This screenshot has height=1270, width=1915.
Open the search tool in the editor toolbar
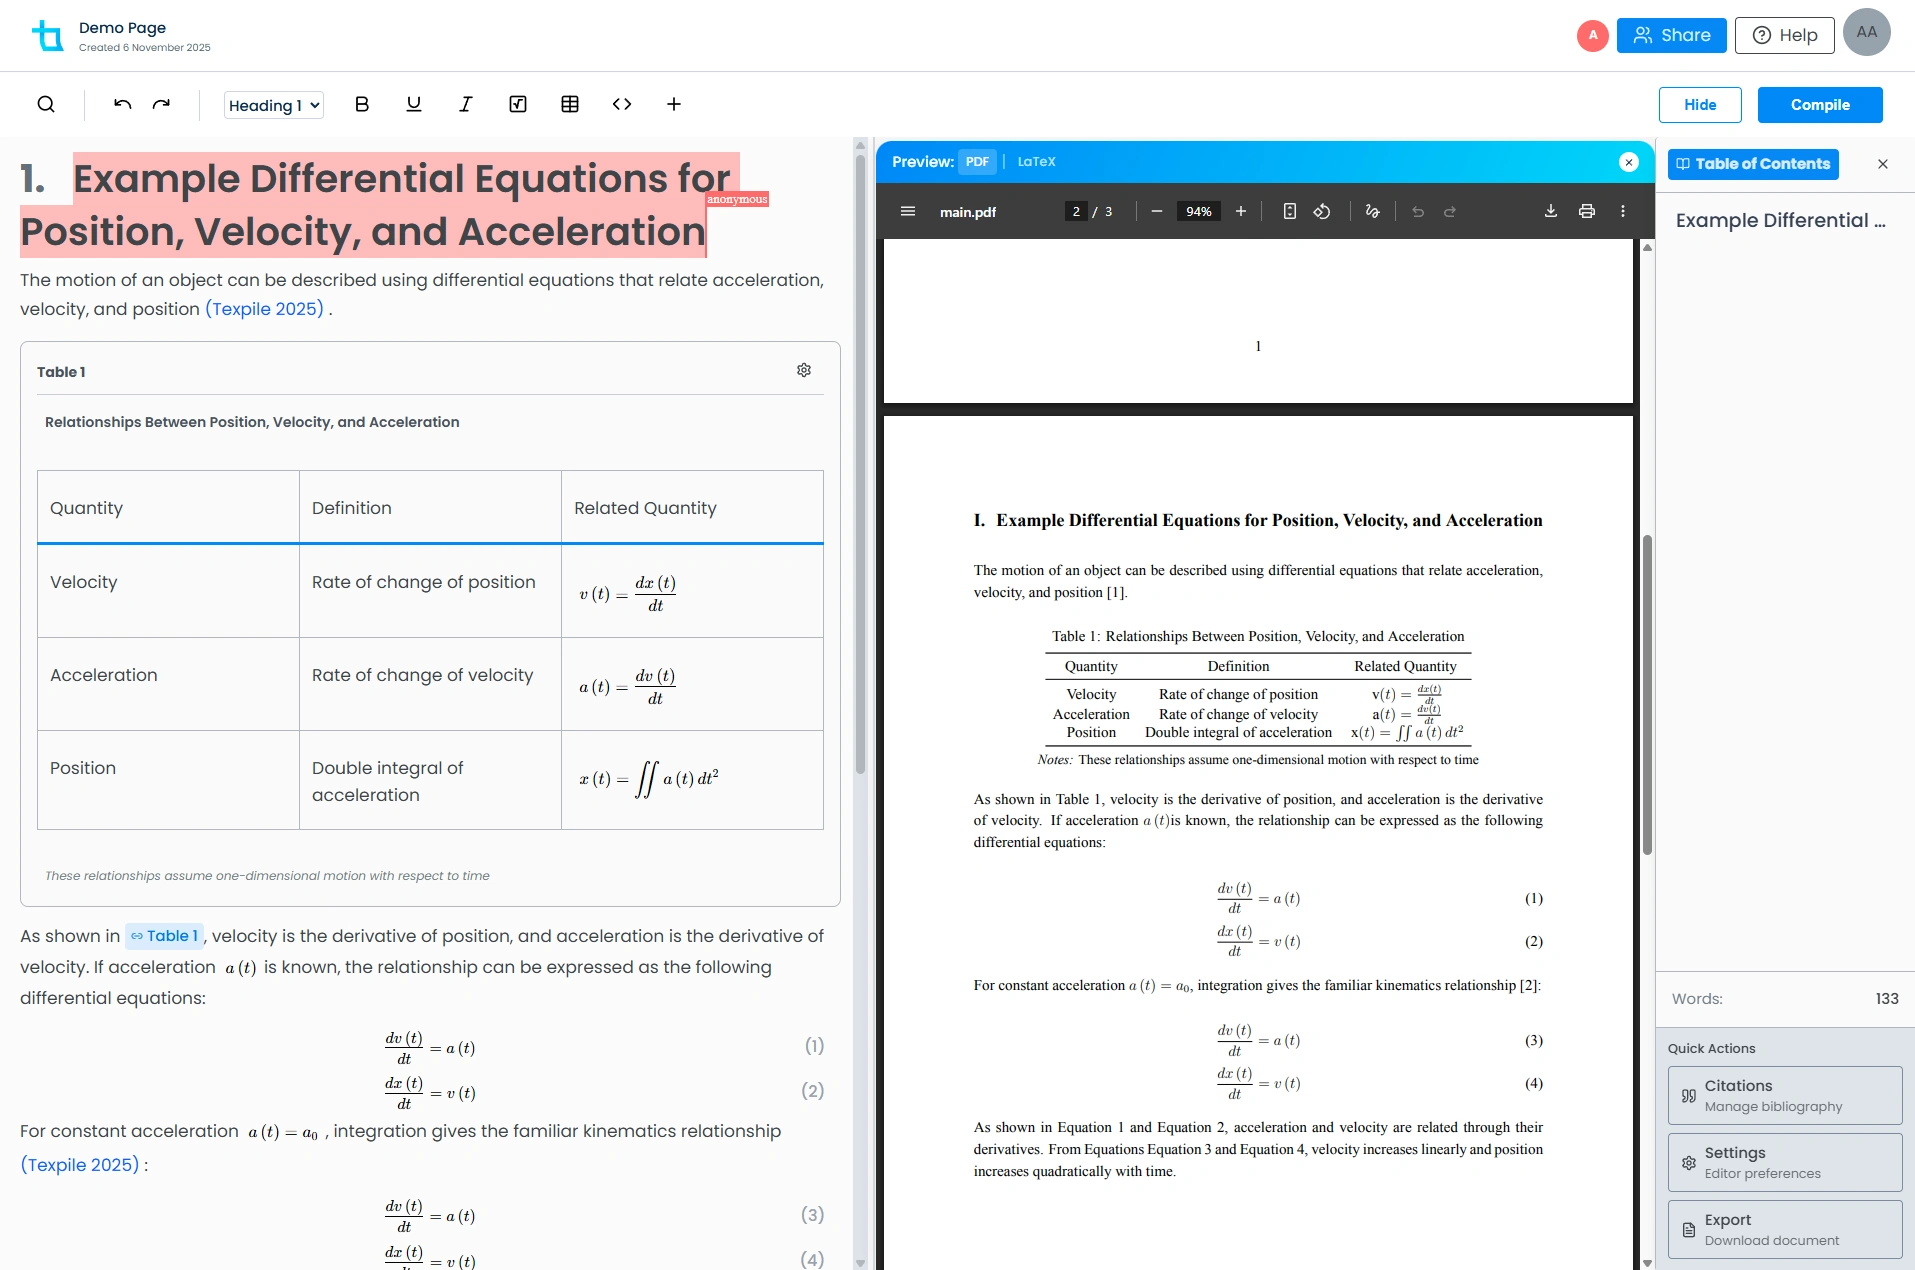tap(46, 104)
